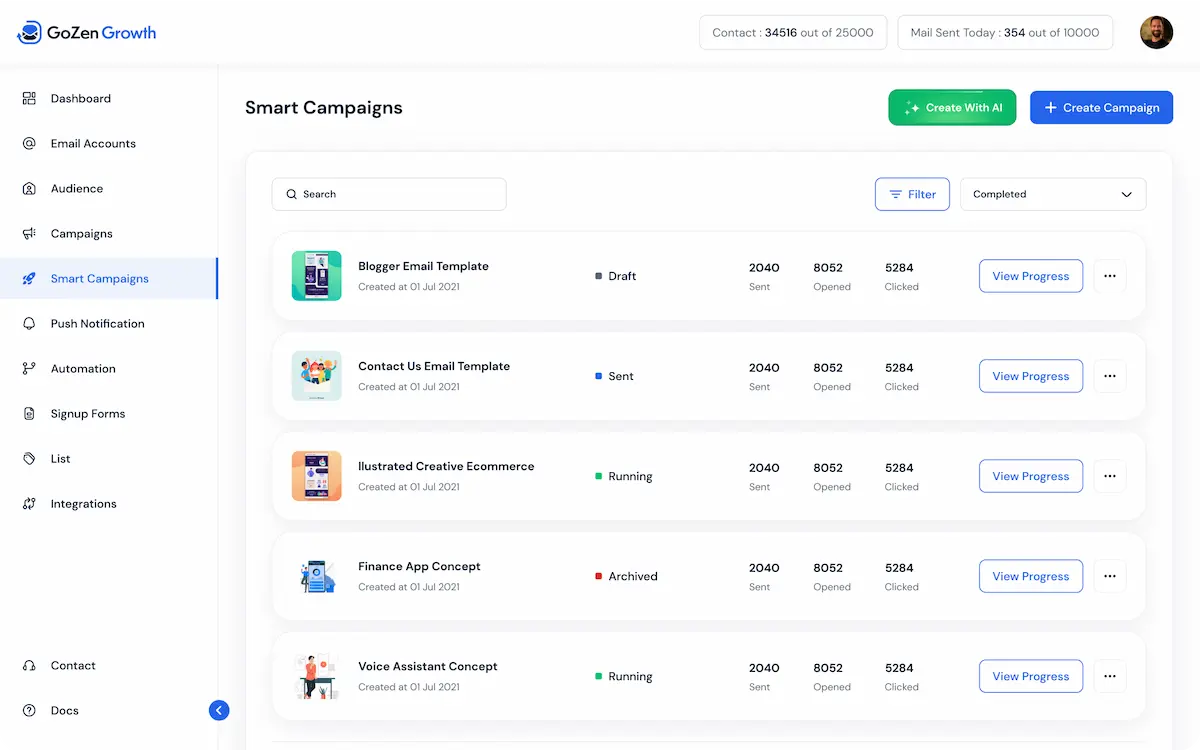Open the Audience section
The image size is (1200, 750).
(x=76, y=188)
